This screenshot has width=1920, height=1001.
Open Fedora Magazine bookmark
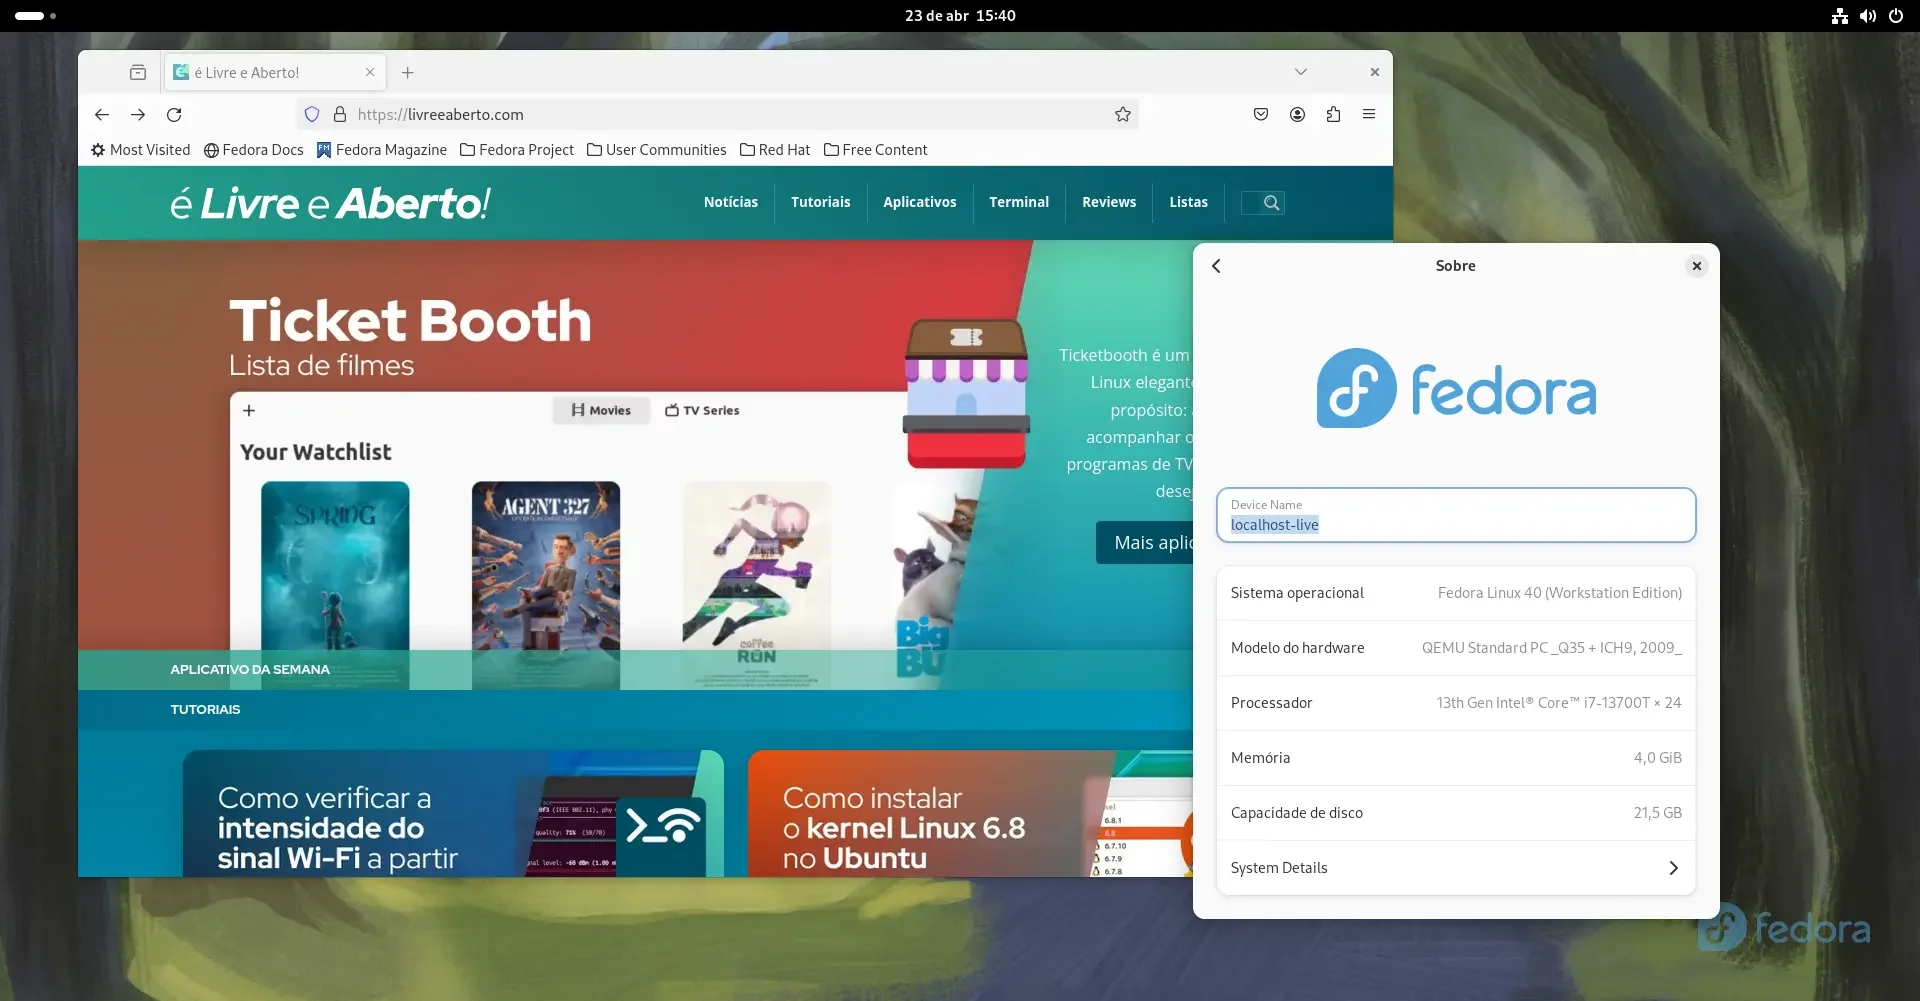(x=382, y=150)
